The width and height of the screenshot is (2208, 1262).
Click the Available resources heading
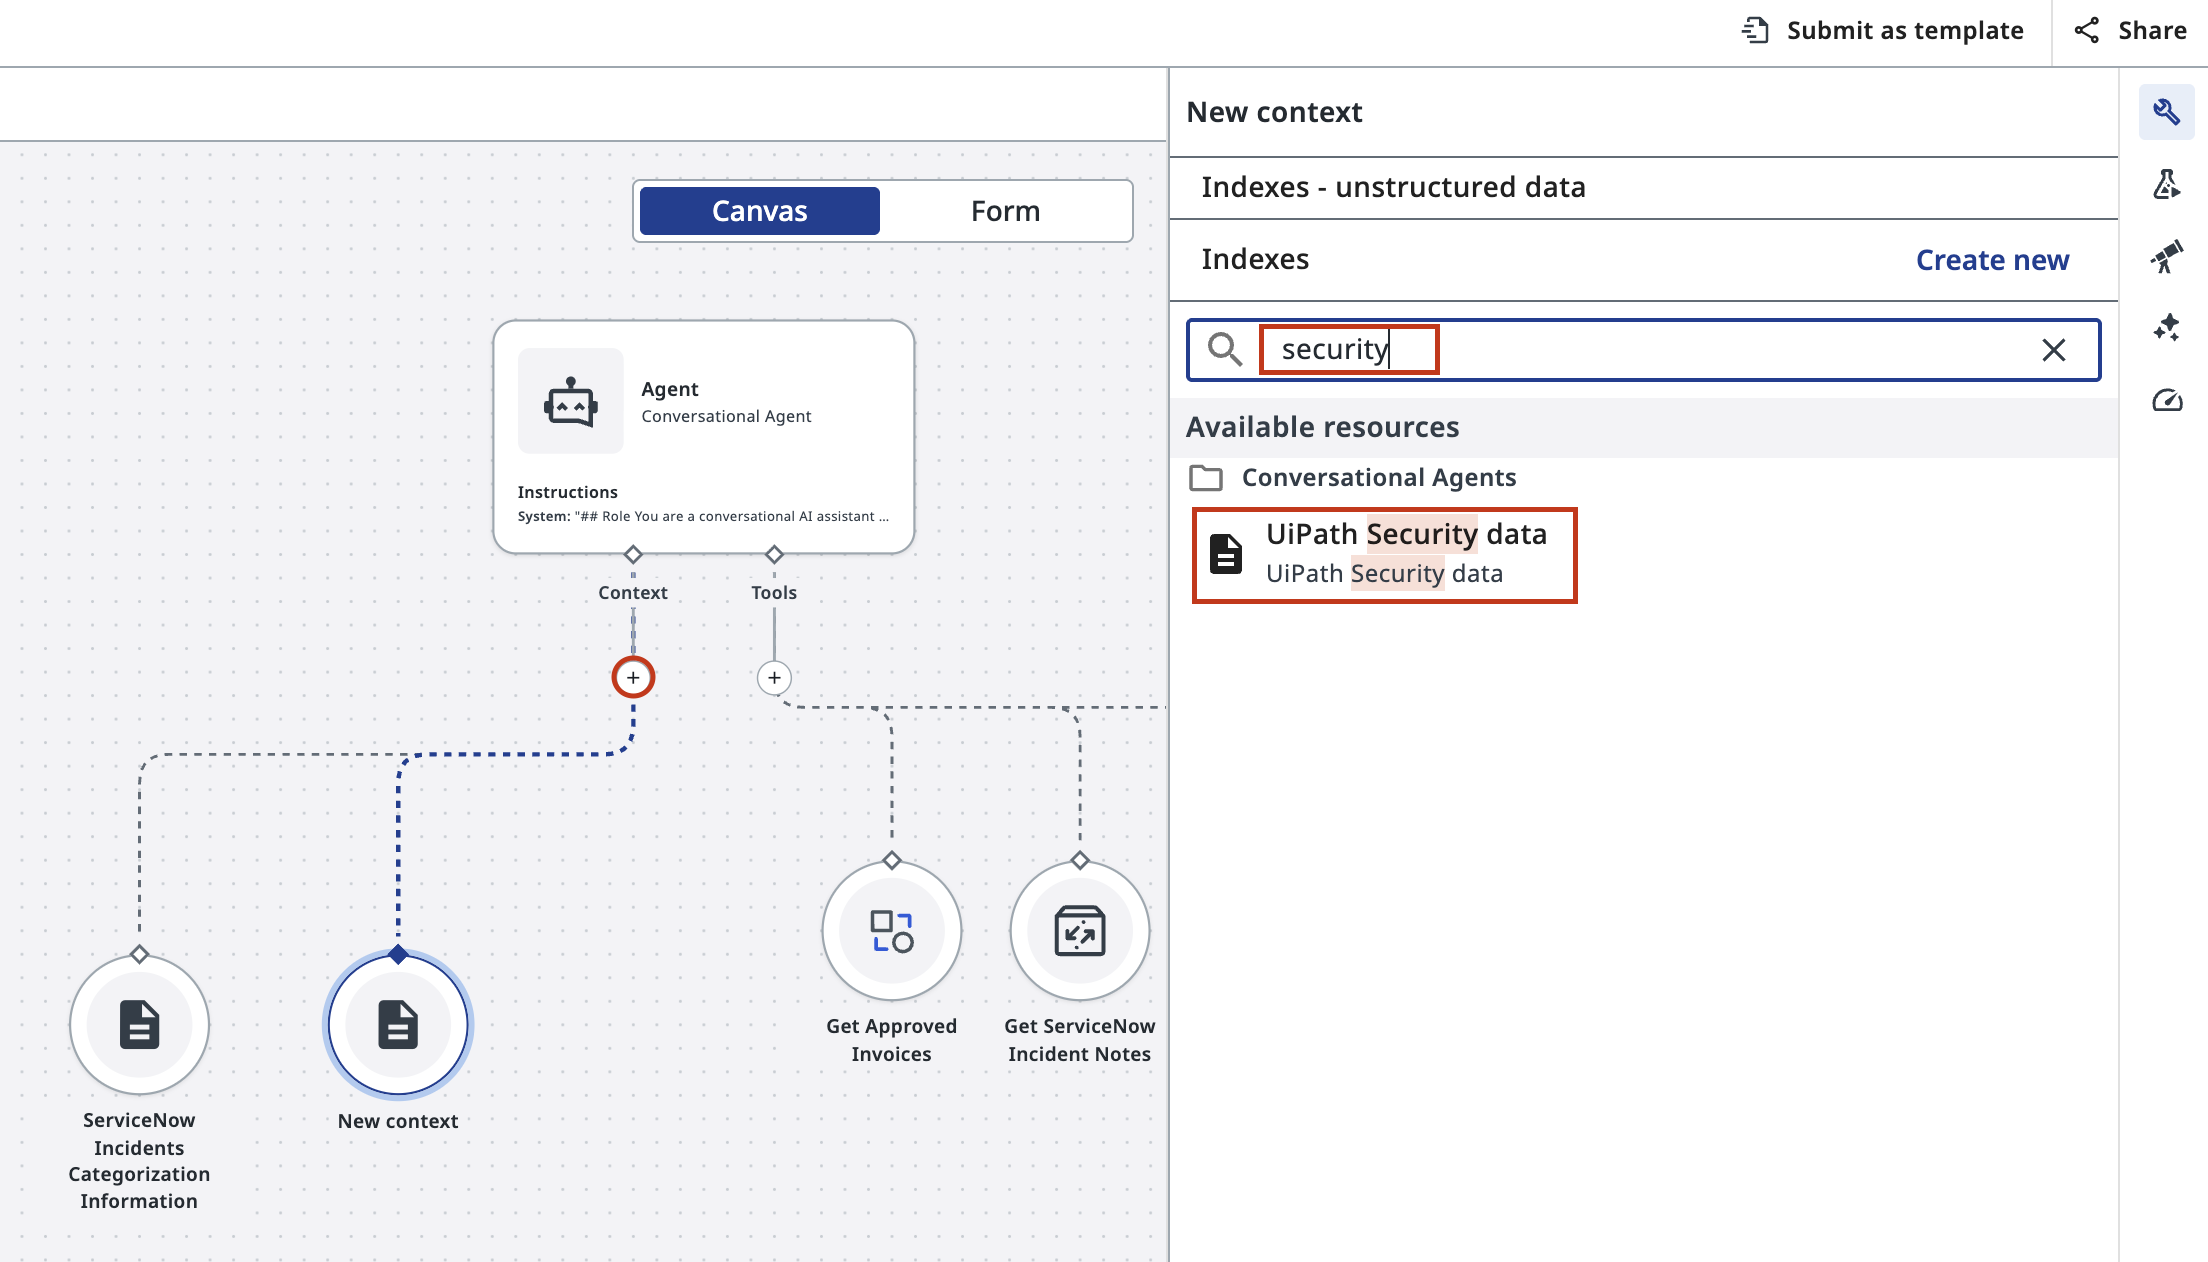pos(1322,427)
